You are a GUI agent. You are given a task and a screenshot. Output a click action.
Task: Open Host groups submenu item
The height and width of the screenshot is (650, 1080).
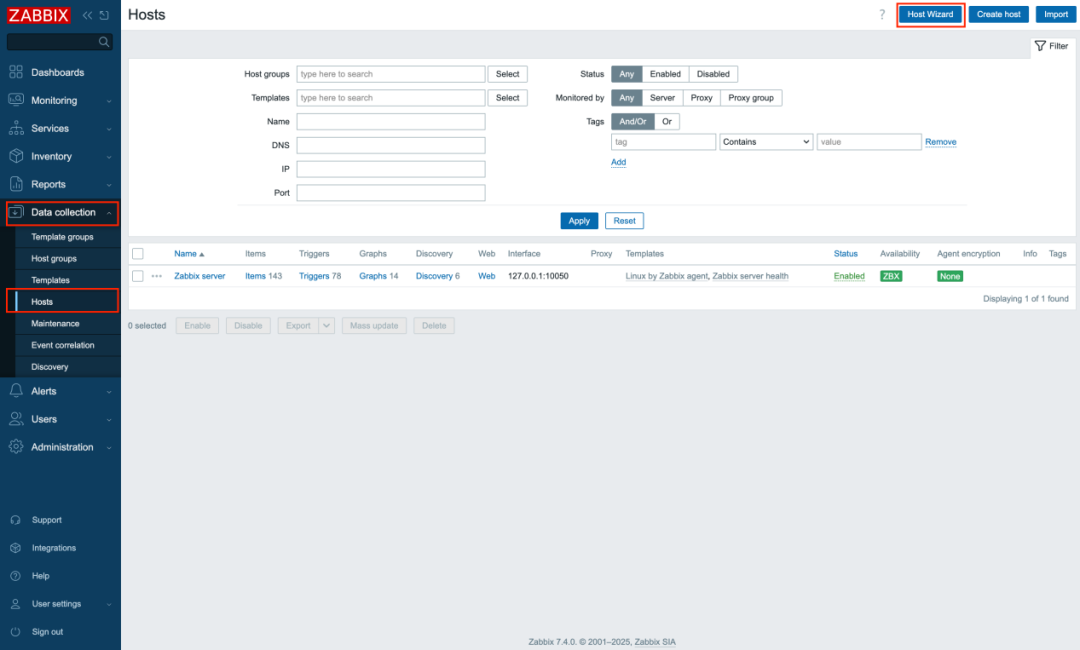[x=54, y=258]
